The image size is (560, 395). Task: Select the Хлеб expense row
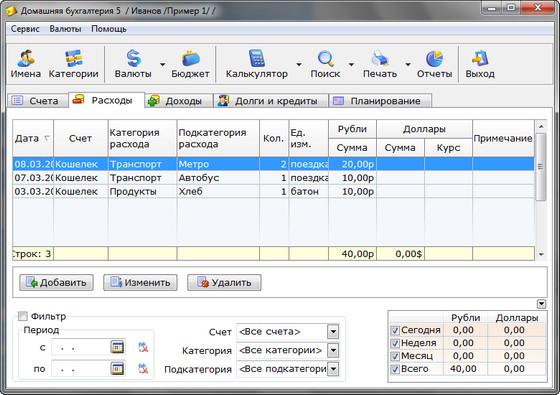point(274,191)
